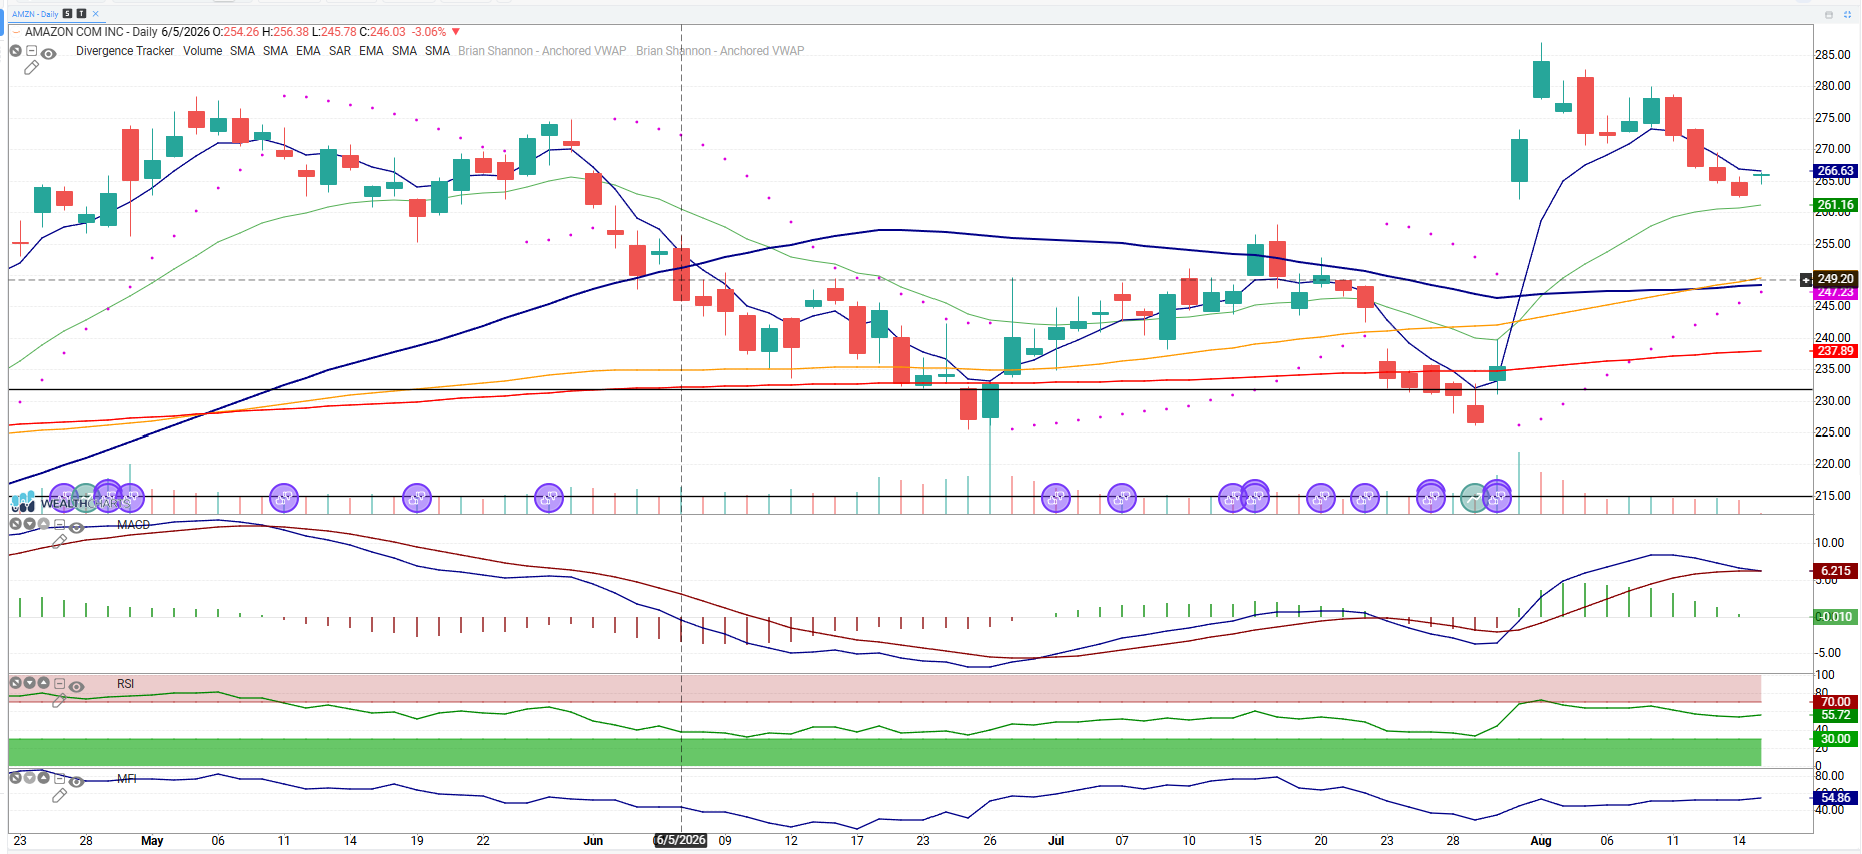This screenshot has width=1862, height=854.
Task: Click the MACD indicator label
Action: (133, 525)
